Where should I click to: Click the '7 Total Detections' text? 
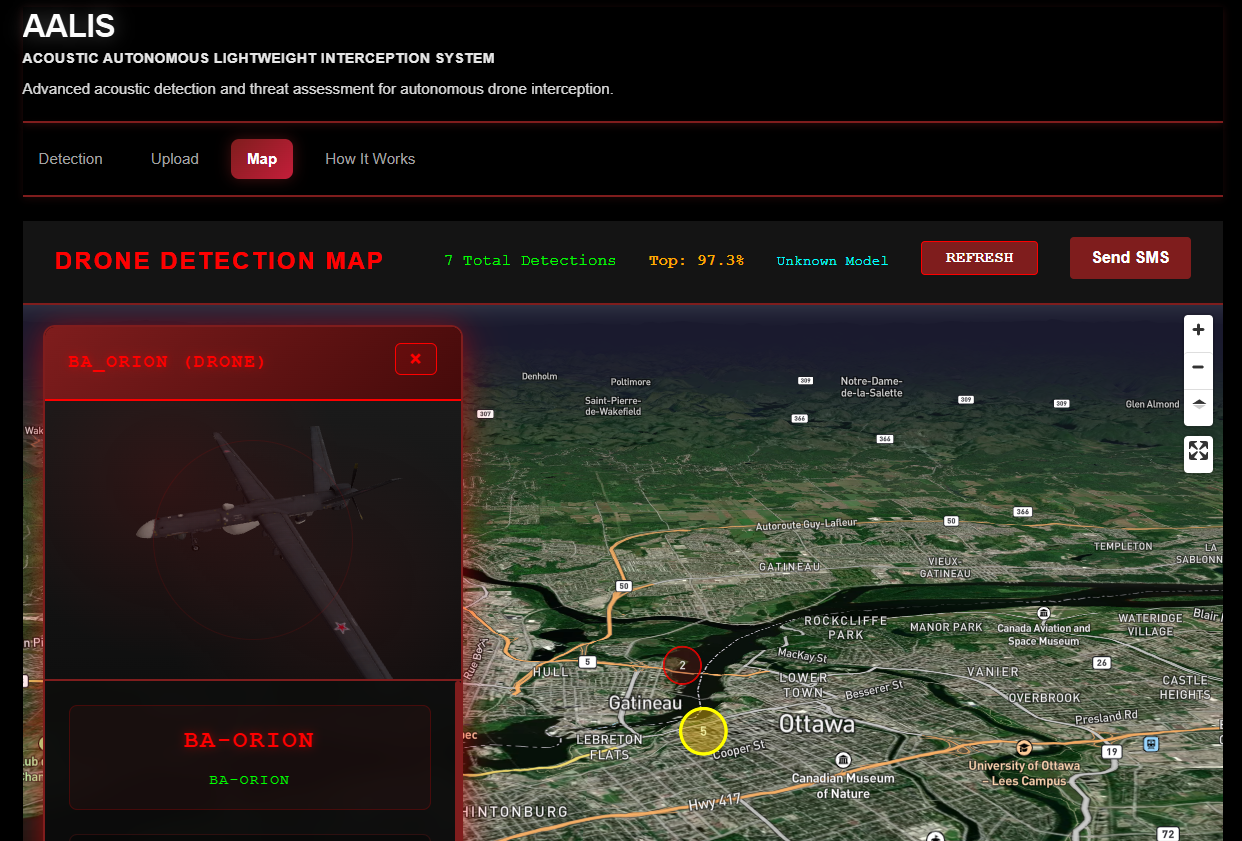pyautogui.click(x=530, y=261)
